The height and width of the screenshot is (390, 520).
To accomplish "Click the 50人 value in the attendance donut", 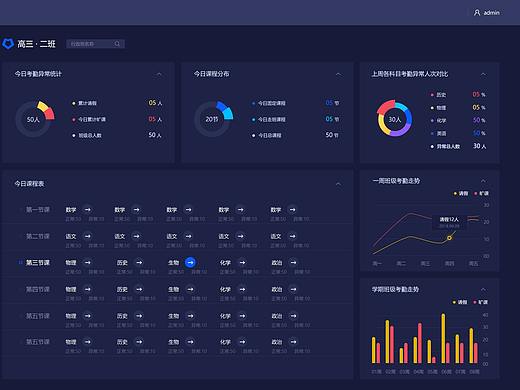I will click(x=33, y=119).
